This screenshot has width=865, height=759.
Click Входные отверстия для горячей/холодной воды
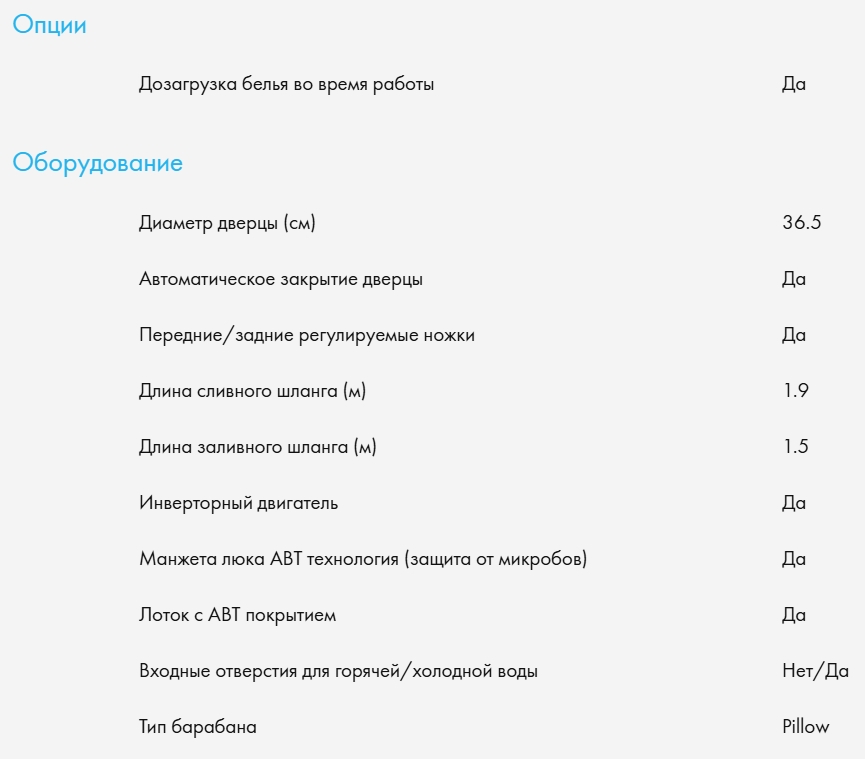pos(338,671)
